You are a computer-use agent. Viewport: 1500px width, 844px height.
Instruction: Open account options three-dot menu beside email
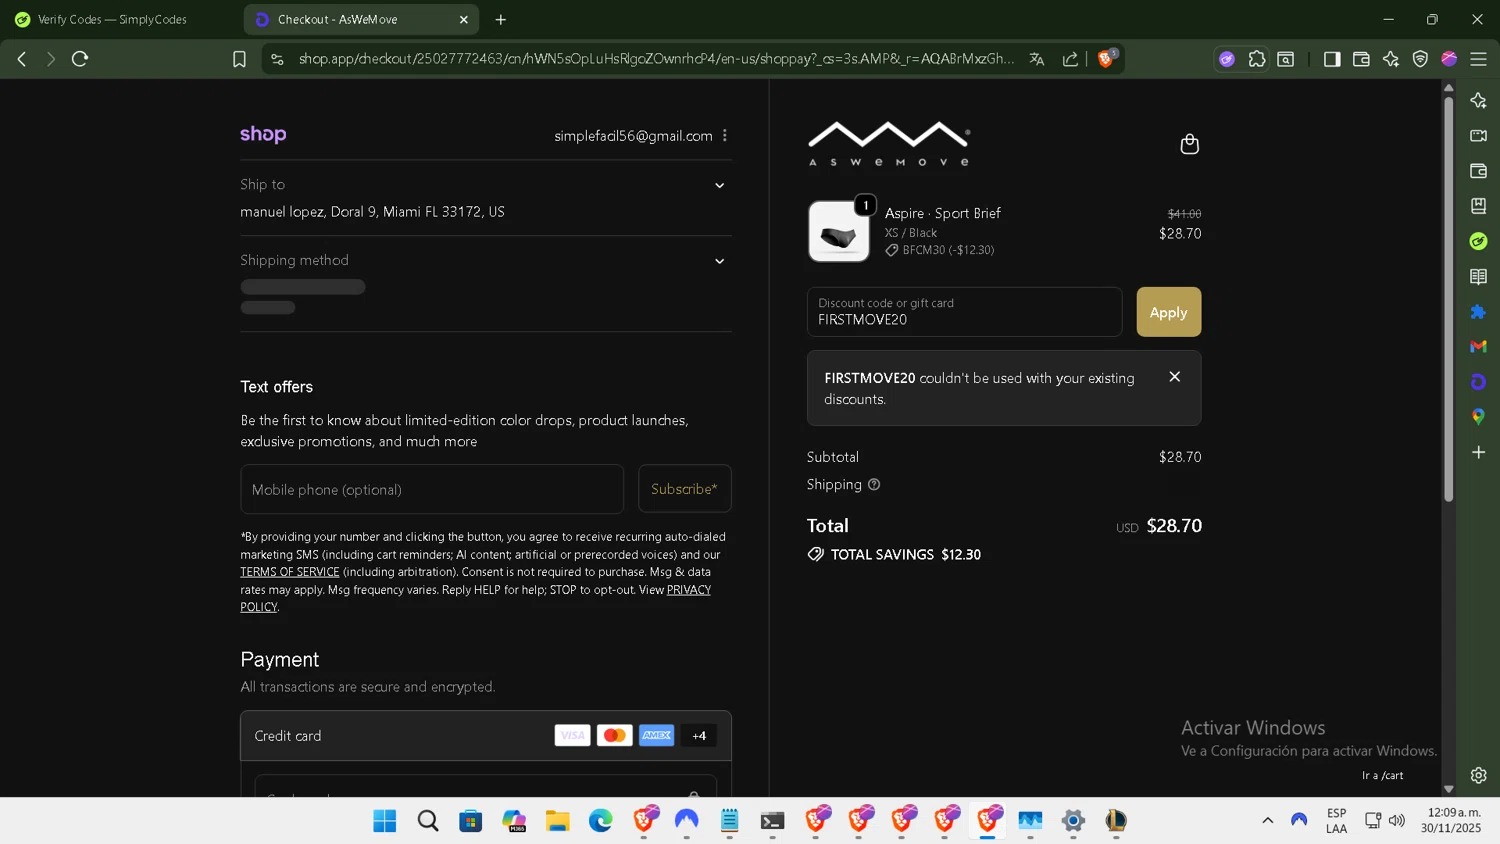point(725,136)
